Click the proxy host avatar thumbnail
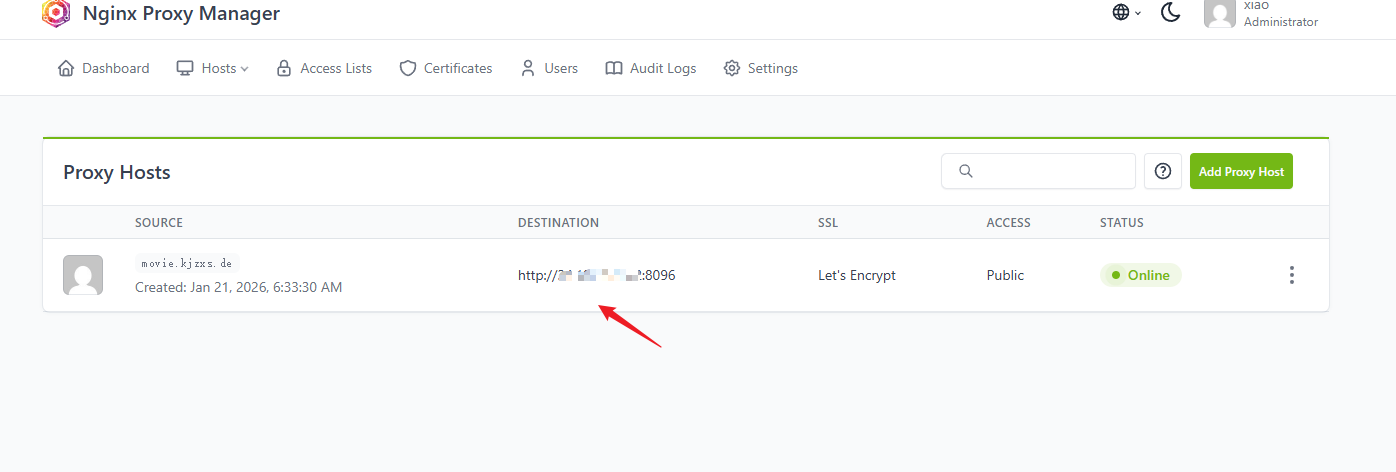The height and width of the screenshot is (472, 1396). pos(83,275)
